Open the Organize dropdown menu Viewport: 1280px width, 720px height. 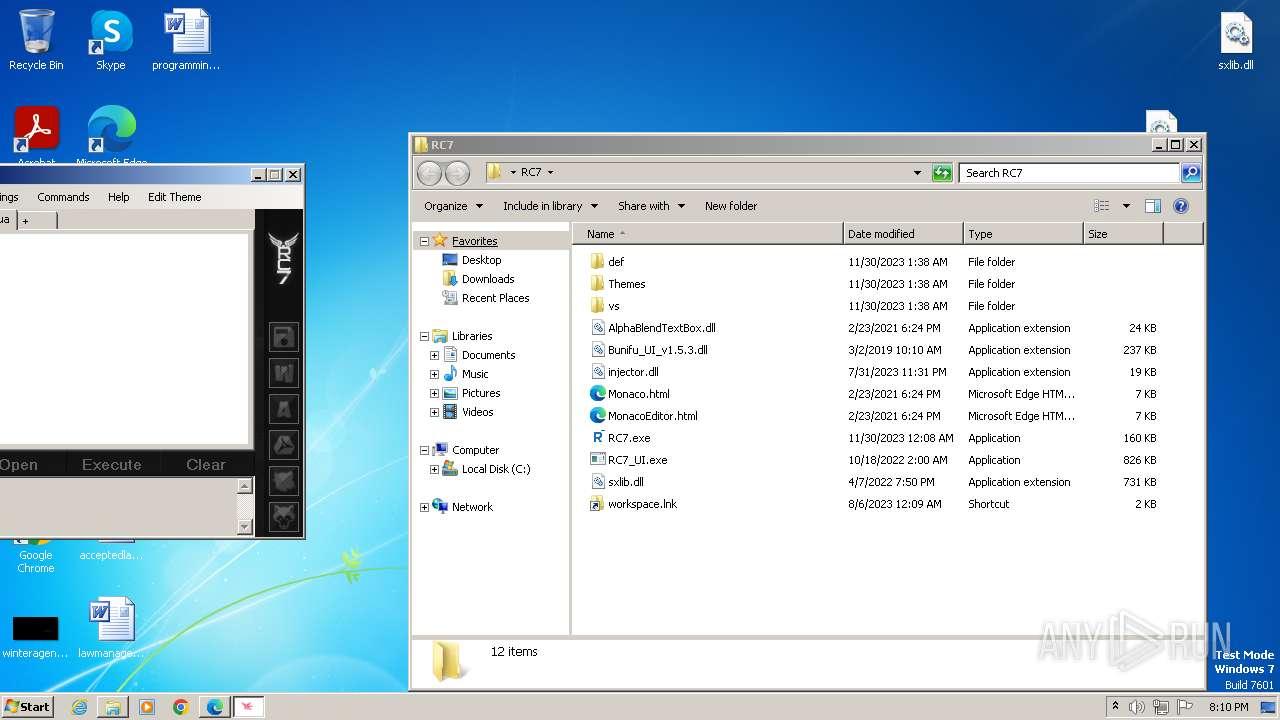coord(453,206)
